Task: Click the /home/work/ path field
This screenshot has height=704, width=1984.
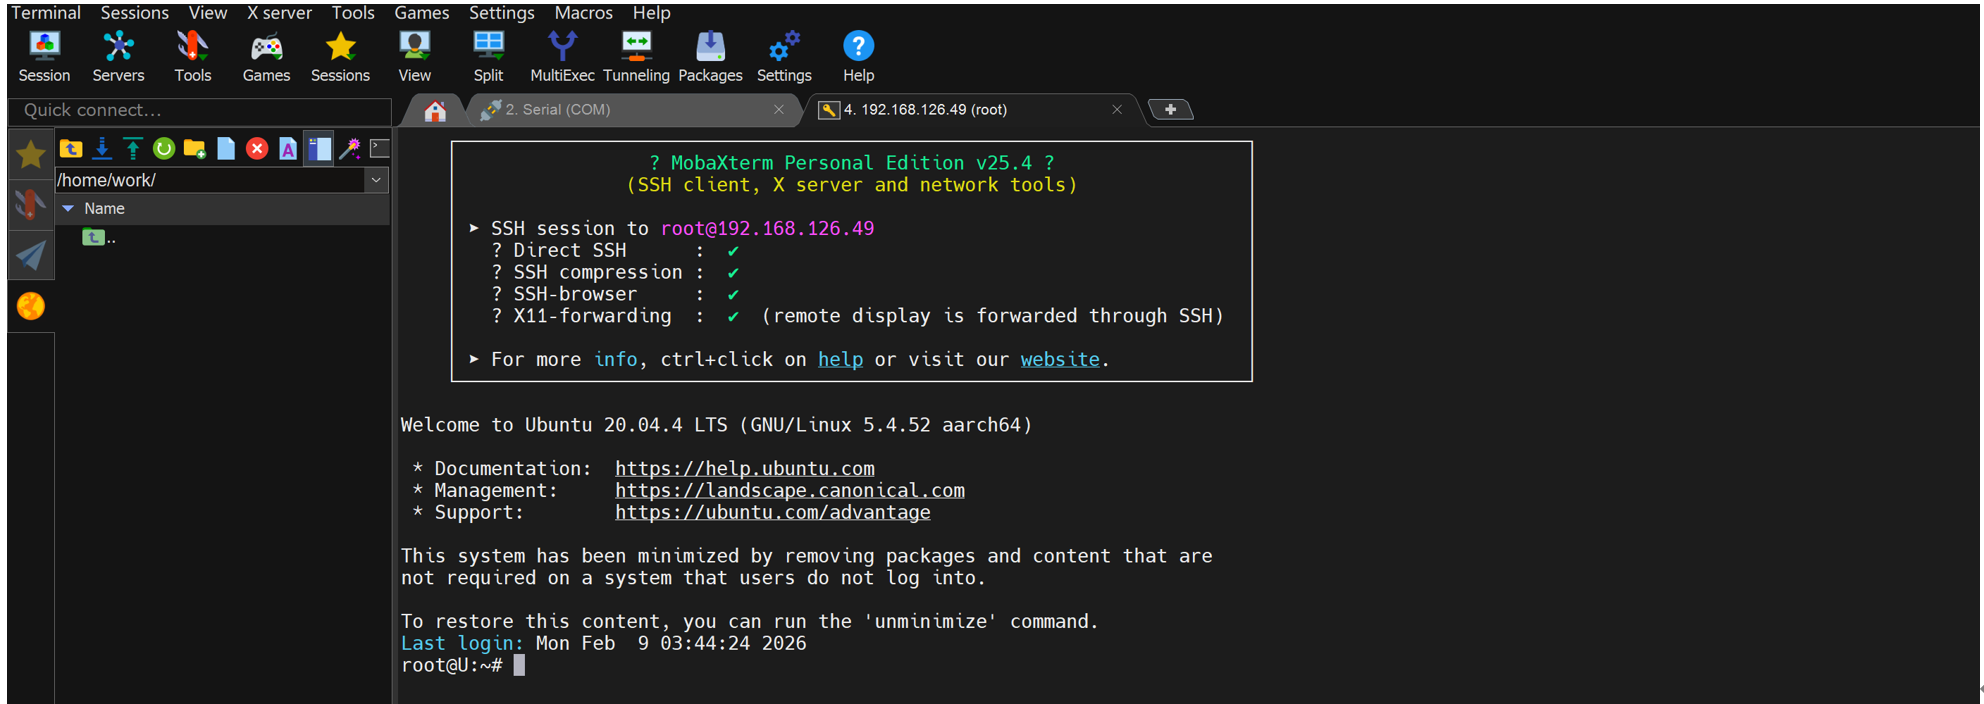Action: point(210,180)
